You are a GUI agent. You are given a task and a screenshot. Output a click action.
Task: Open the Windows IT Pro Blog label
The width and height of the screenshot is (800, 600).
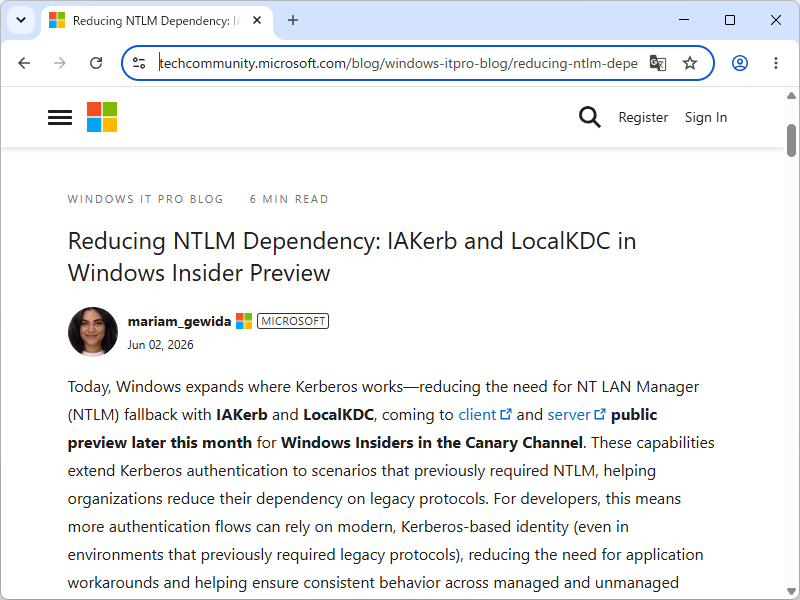tap(145, 199)
